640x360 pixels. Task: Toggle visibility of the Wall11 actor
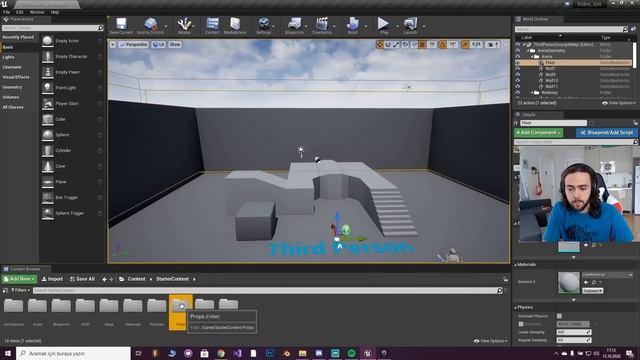(x=518, y=87)
